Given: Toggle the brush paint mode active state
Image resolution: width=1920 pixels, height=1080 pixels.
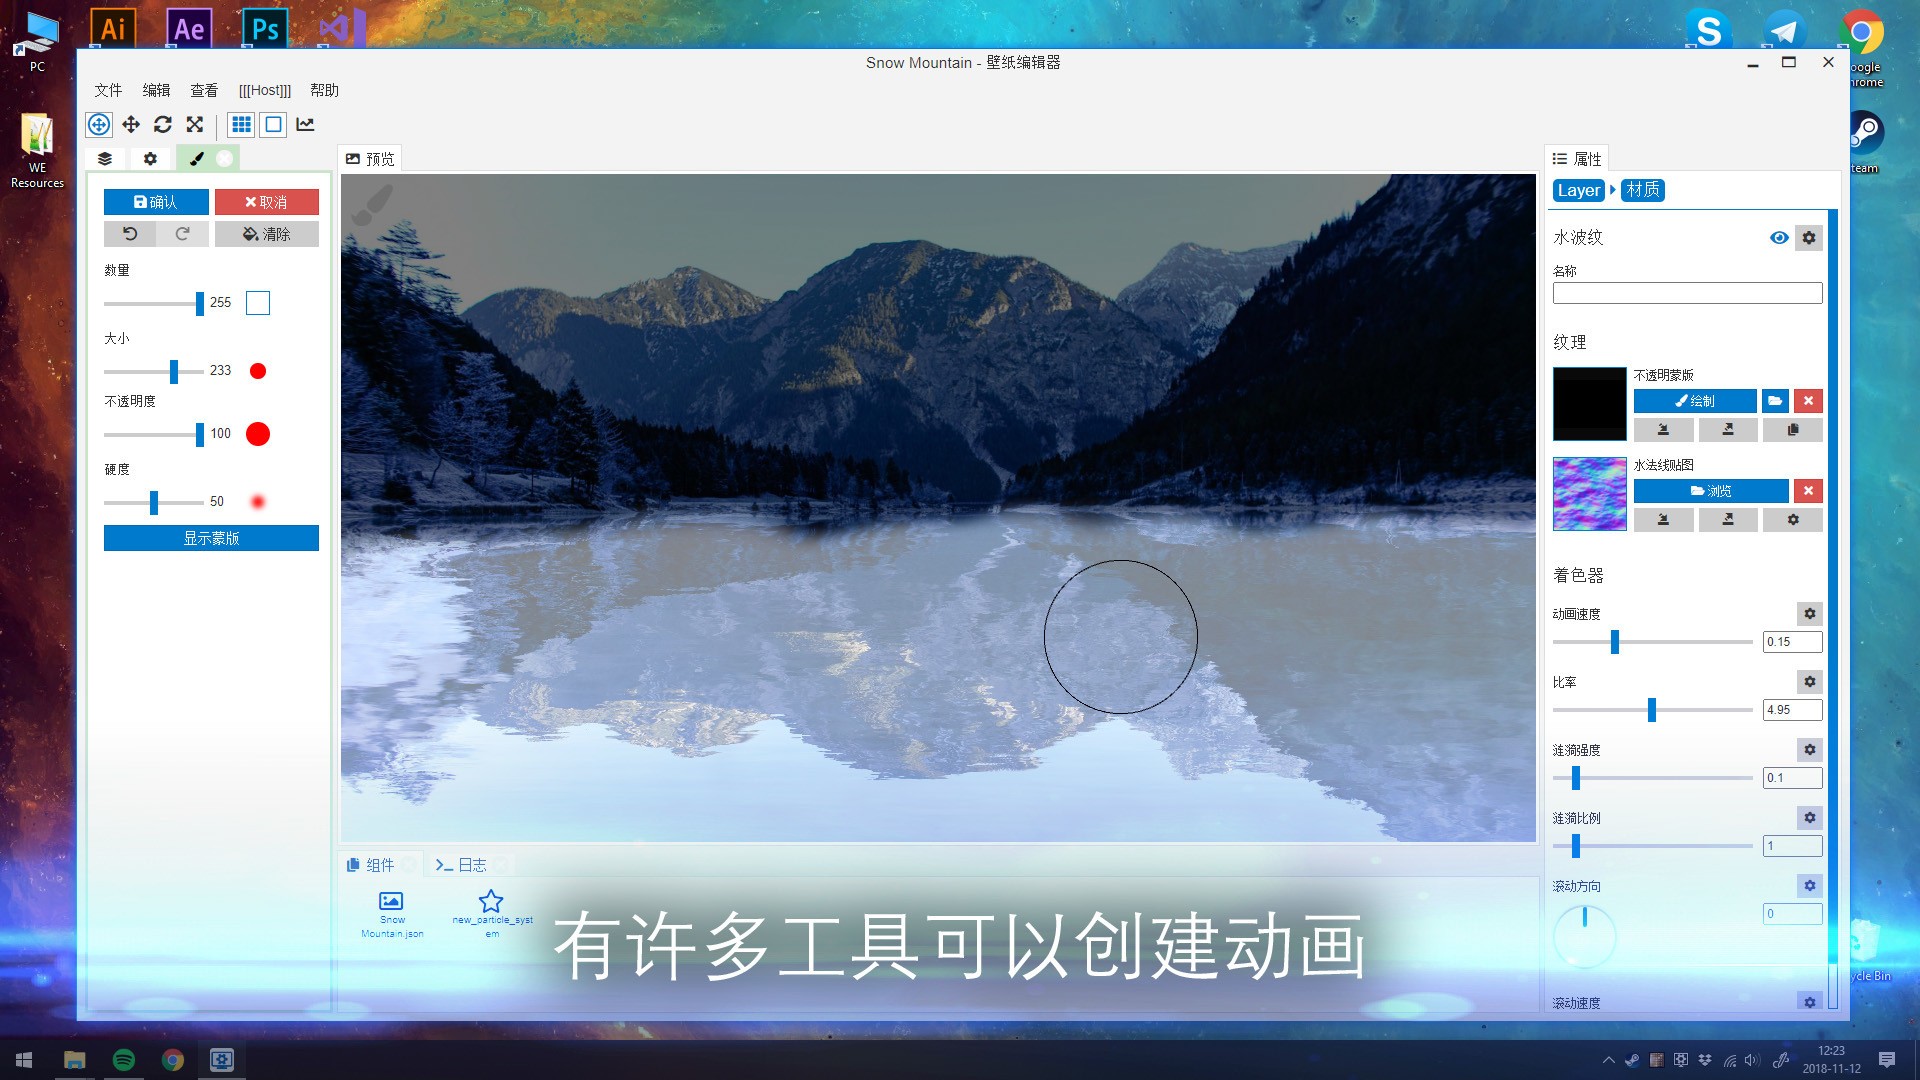Looking at the screenshot, I should pos(196,157).
